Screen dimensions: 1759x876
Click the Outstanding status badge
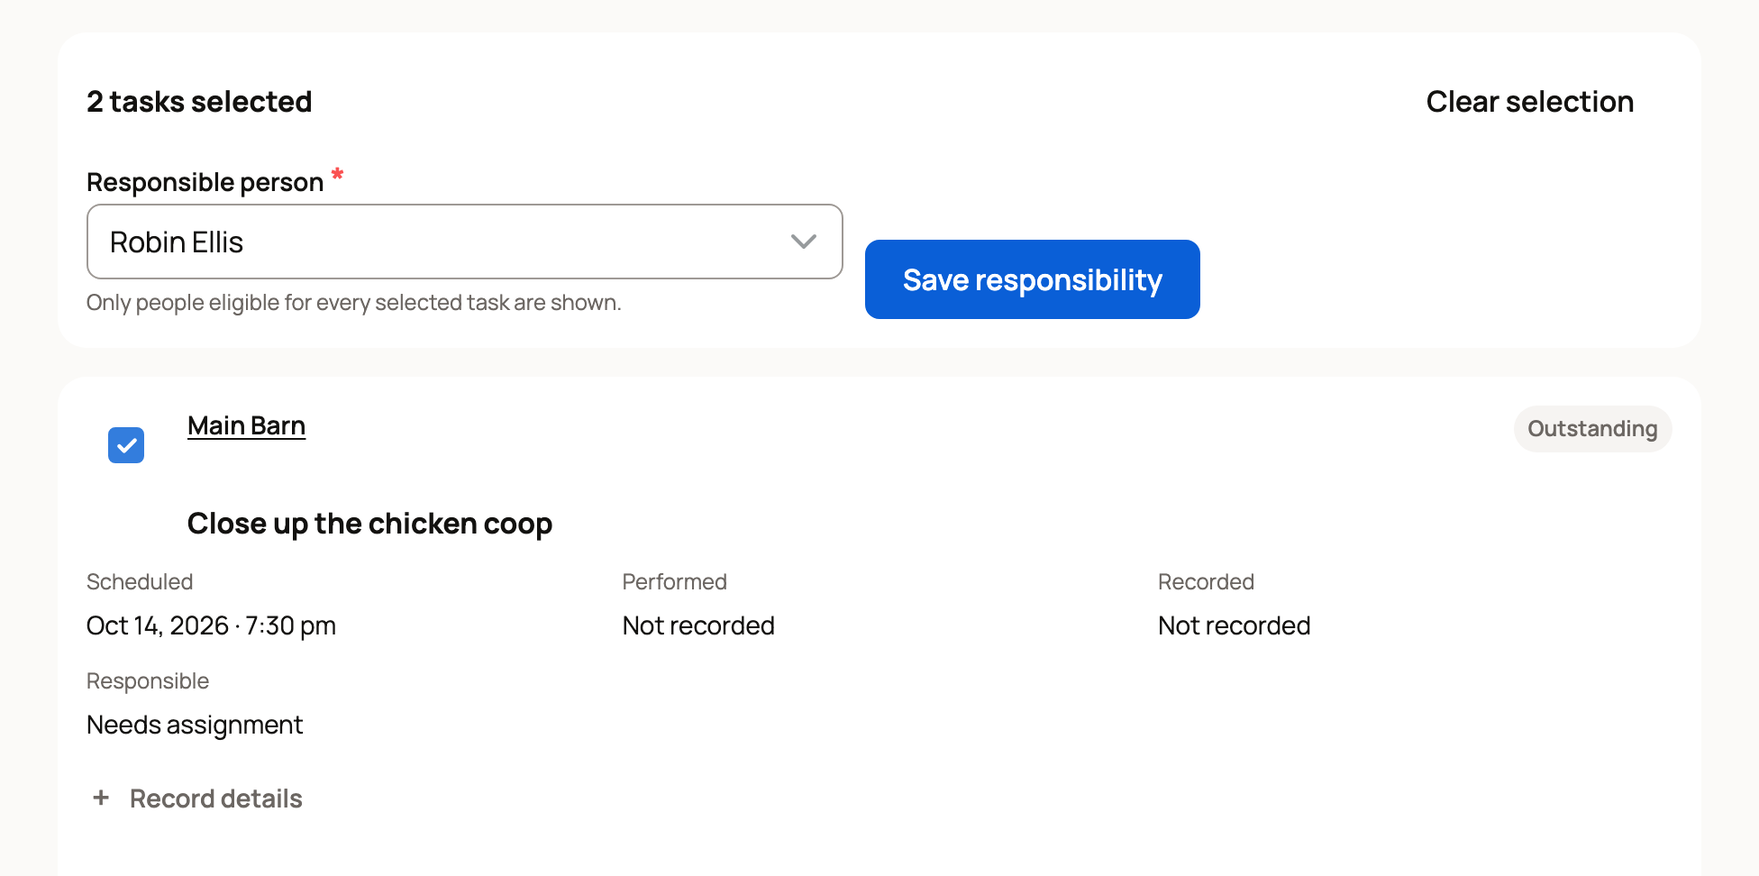(x=1592, y=429)
